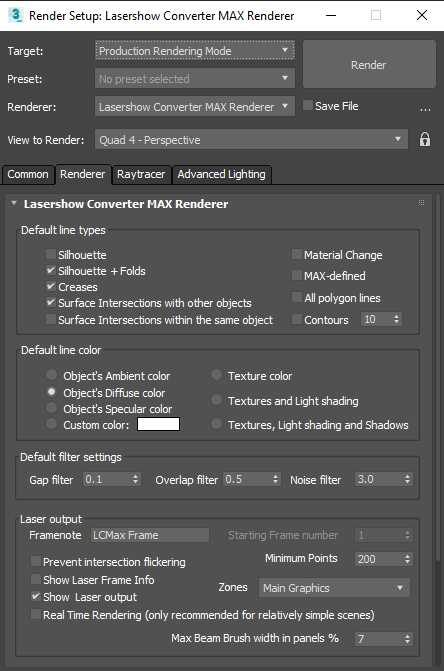
Task: Open the Target rendering mode dropdown
Action: pyautogui.click(x=195, y=51)
